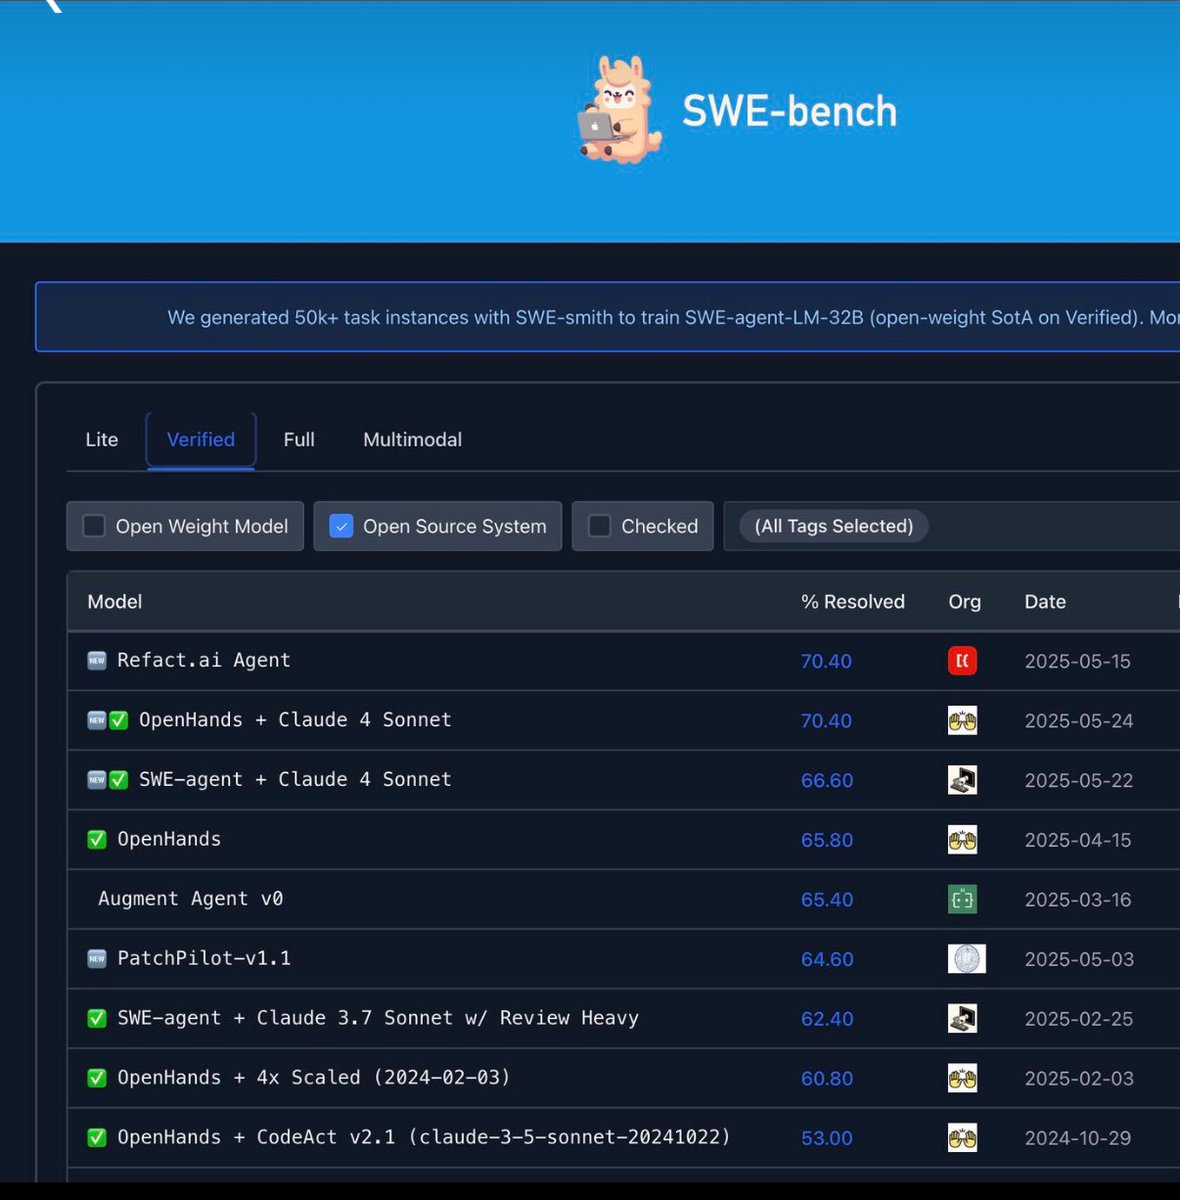Screen dimensions: 1180x1200
Task: Open the Full leaderboard tab
Action: tap(299, 440)
